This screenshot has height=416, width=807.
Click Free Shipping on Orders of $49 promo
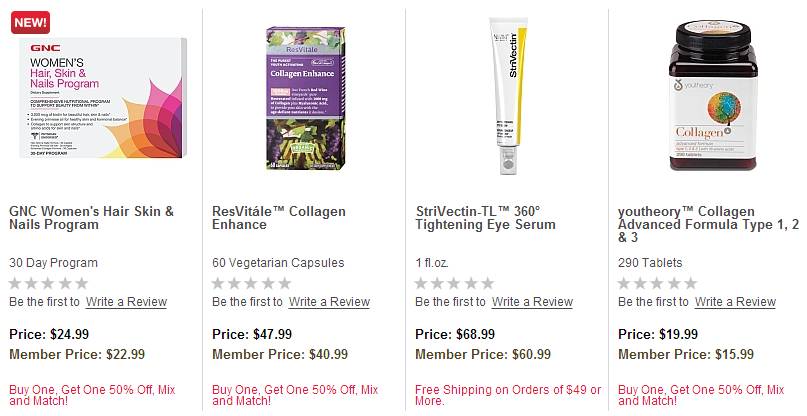508,395
